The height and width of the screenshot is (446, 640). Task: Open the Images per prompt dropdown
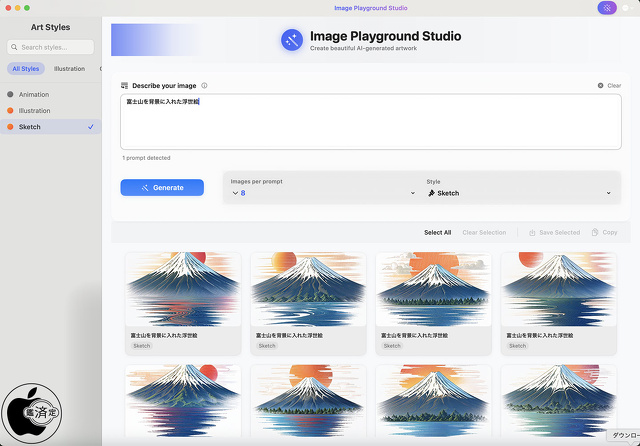coord(322,192)
